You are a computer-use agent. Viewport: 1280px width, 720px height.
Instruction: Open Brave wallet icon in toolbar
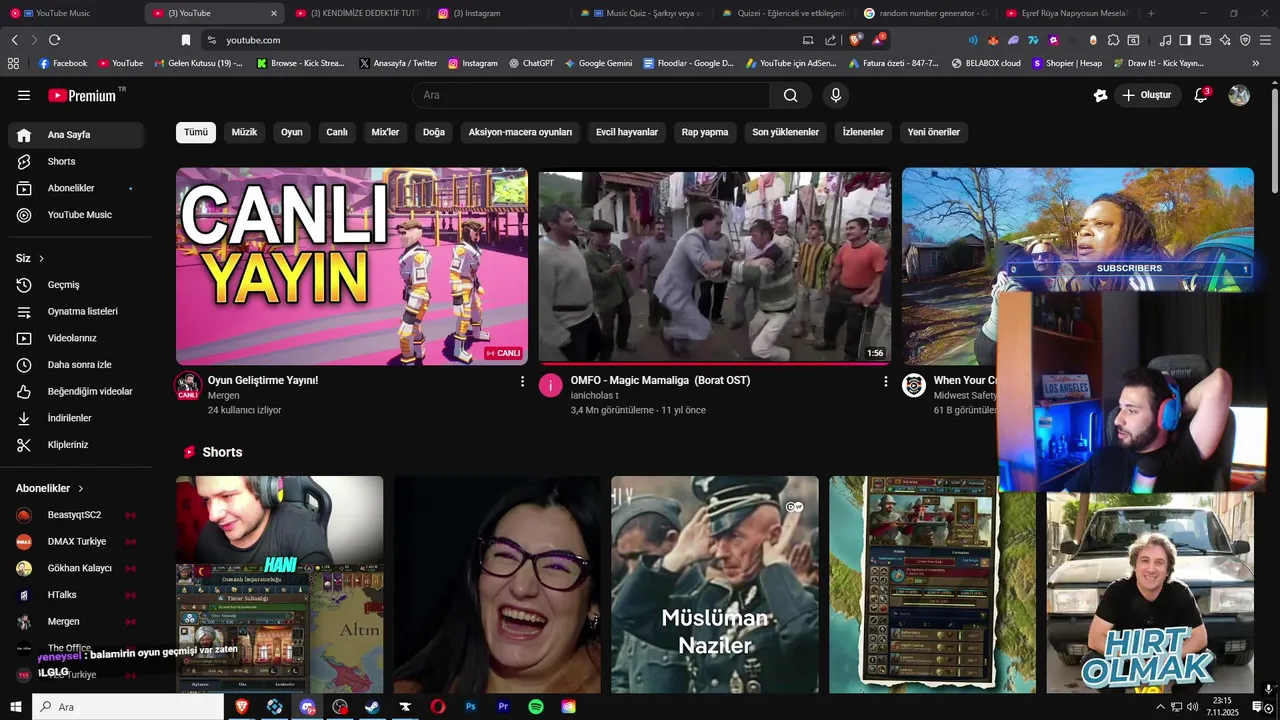[x=1205, y=40]
